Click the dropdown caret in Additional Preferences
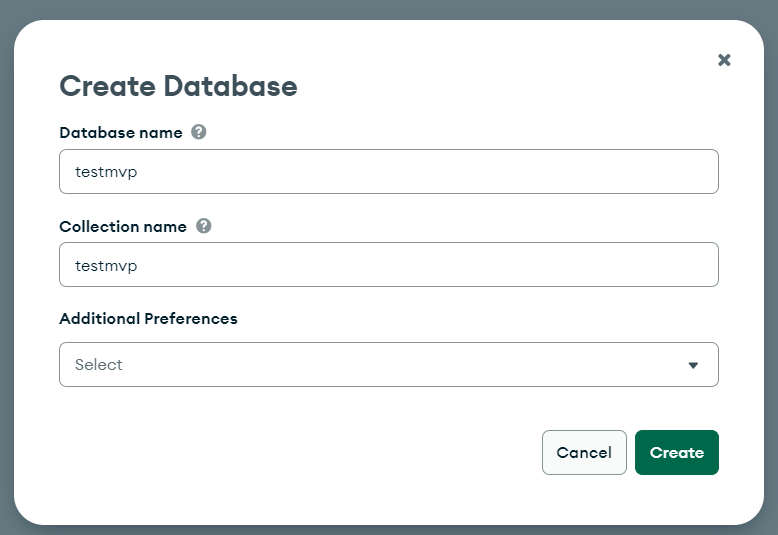Image resolution: width=778 pixels, height=535 pixels. 693,365
